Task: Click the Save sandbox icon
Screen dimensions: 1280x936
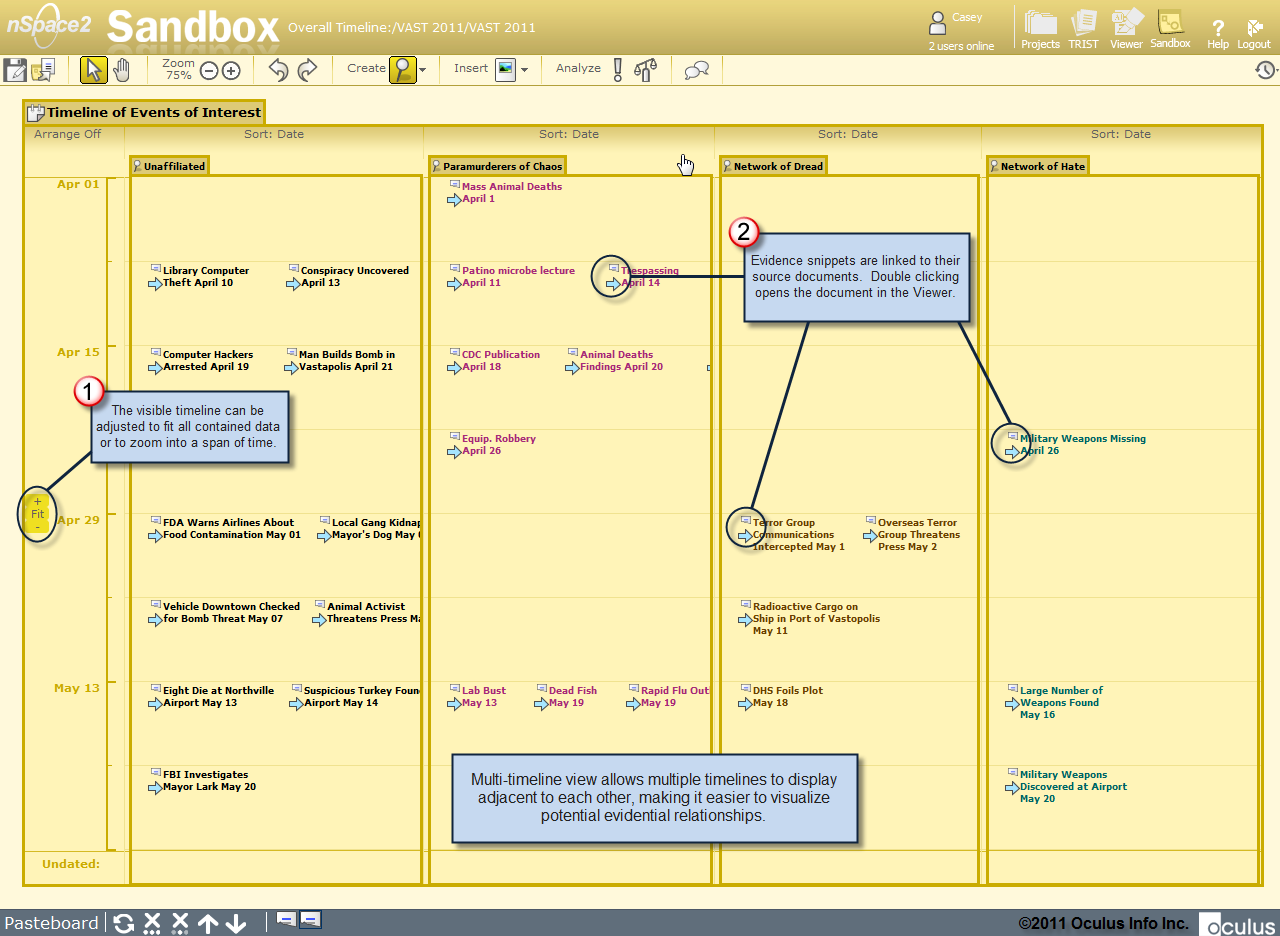Action: [15, 70]
